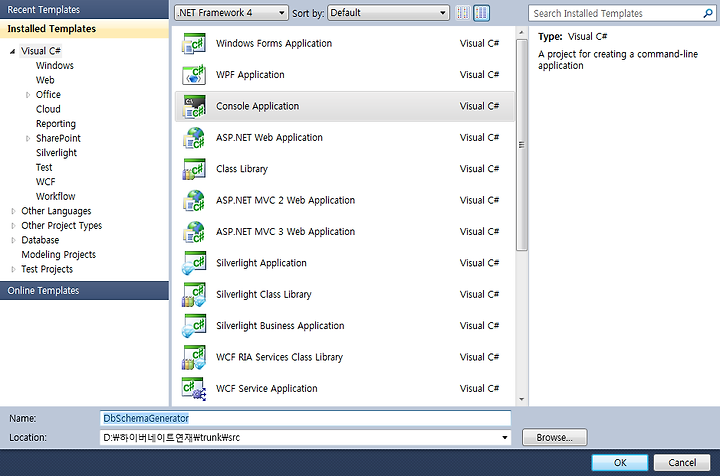Select the WCF category in tree
720x476 pixels.
point(45,182)
